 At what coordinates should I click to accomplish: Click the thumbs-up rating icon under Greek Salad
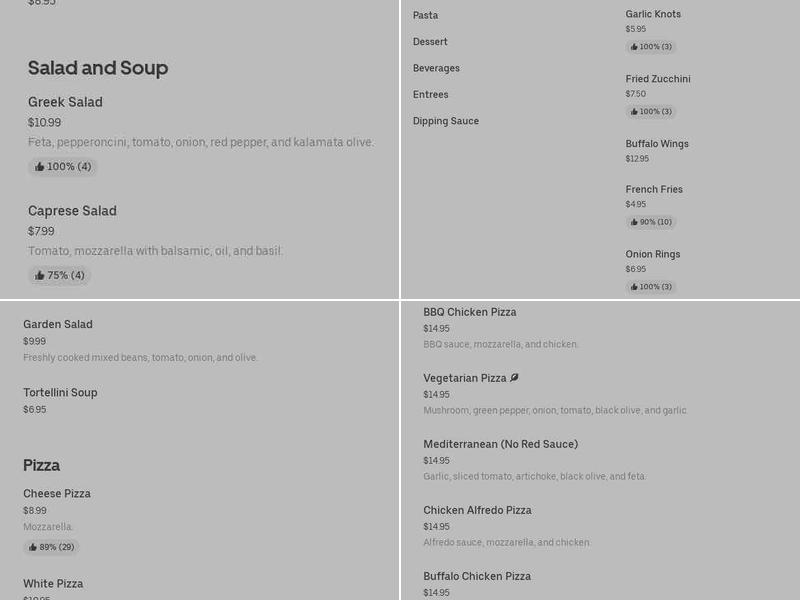click(x=40, y=167)
